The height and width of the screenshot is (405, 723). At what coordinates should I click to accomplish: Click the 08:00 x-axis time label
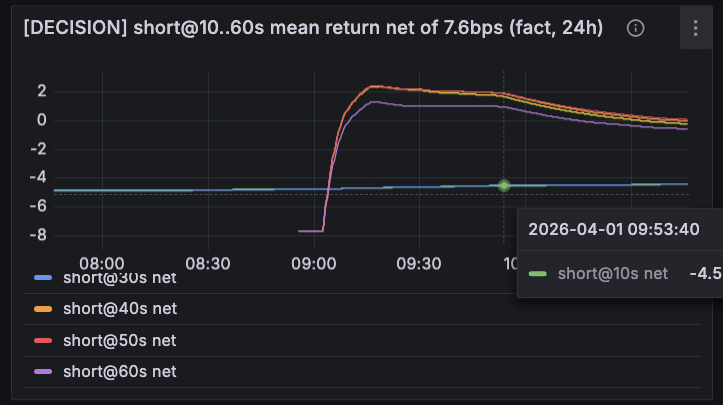pyautogui.click(x=101, y=264)
